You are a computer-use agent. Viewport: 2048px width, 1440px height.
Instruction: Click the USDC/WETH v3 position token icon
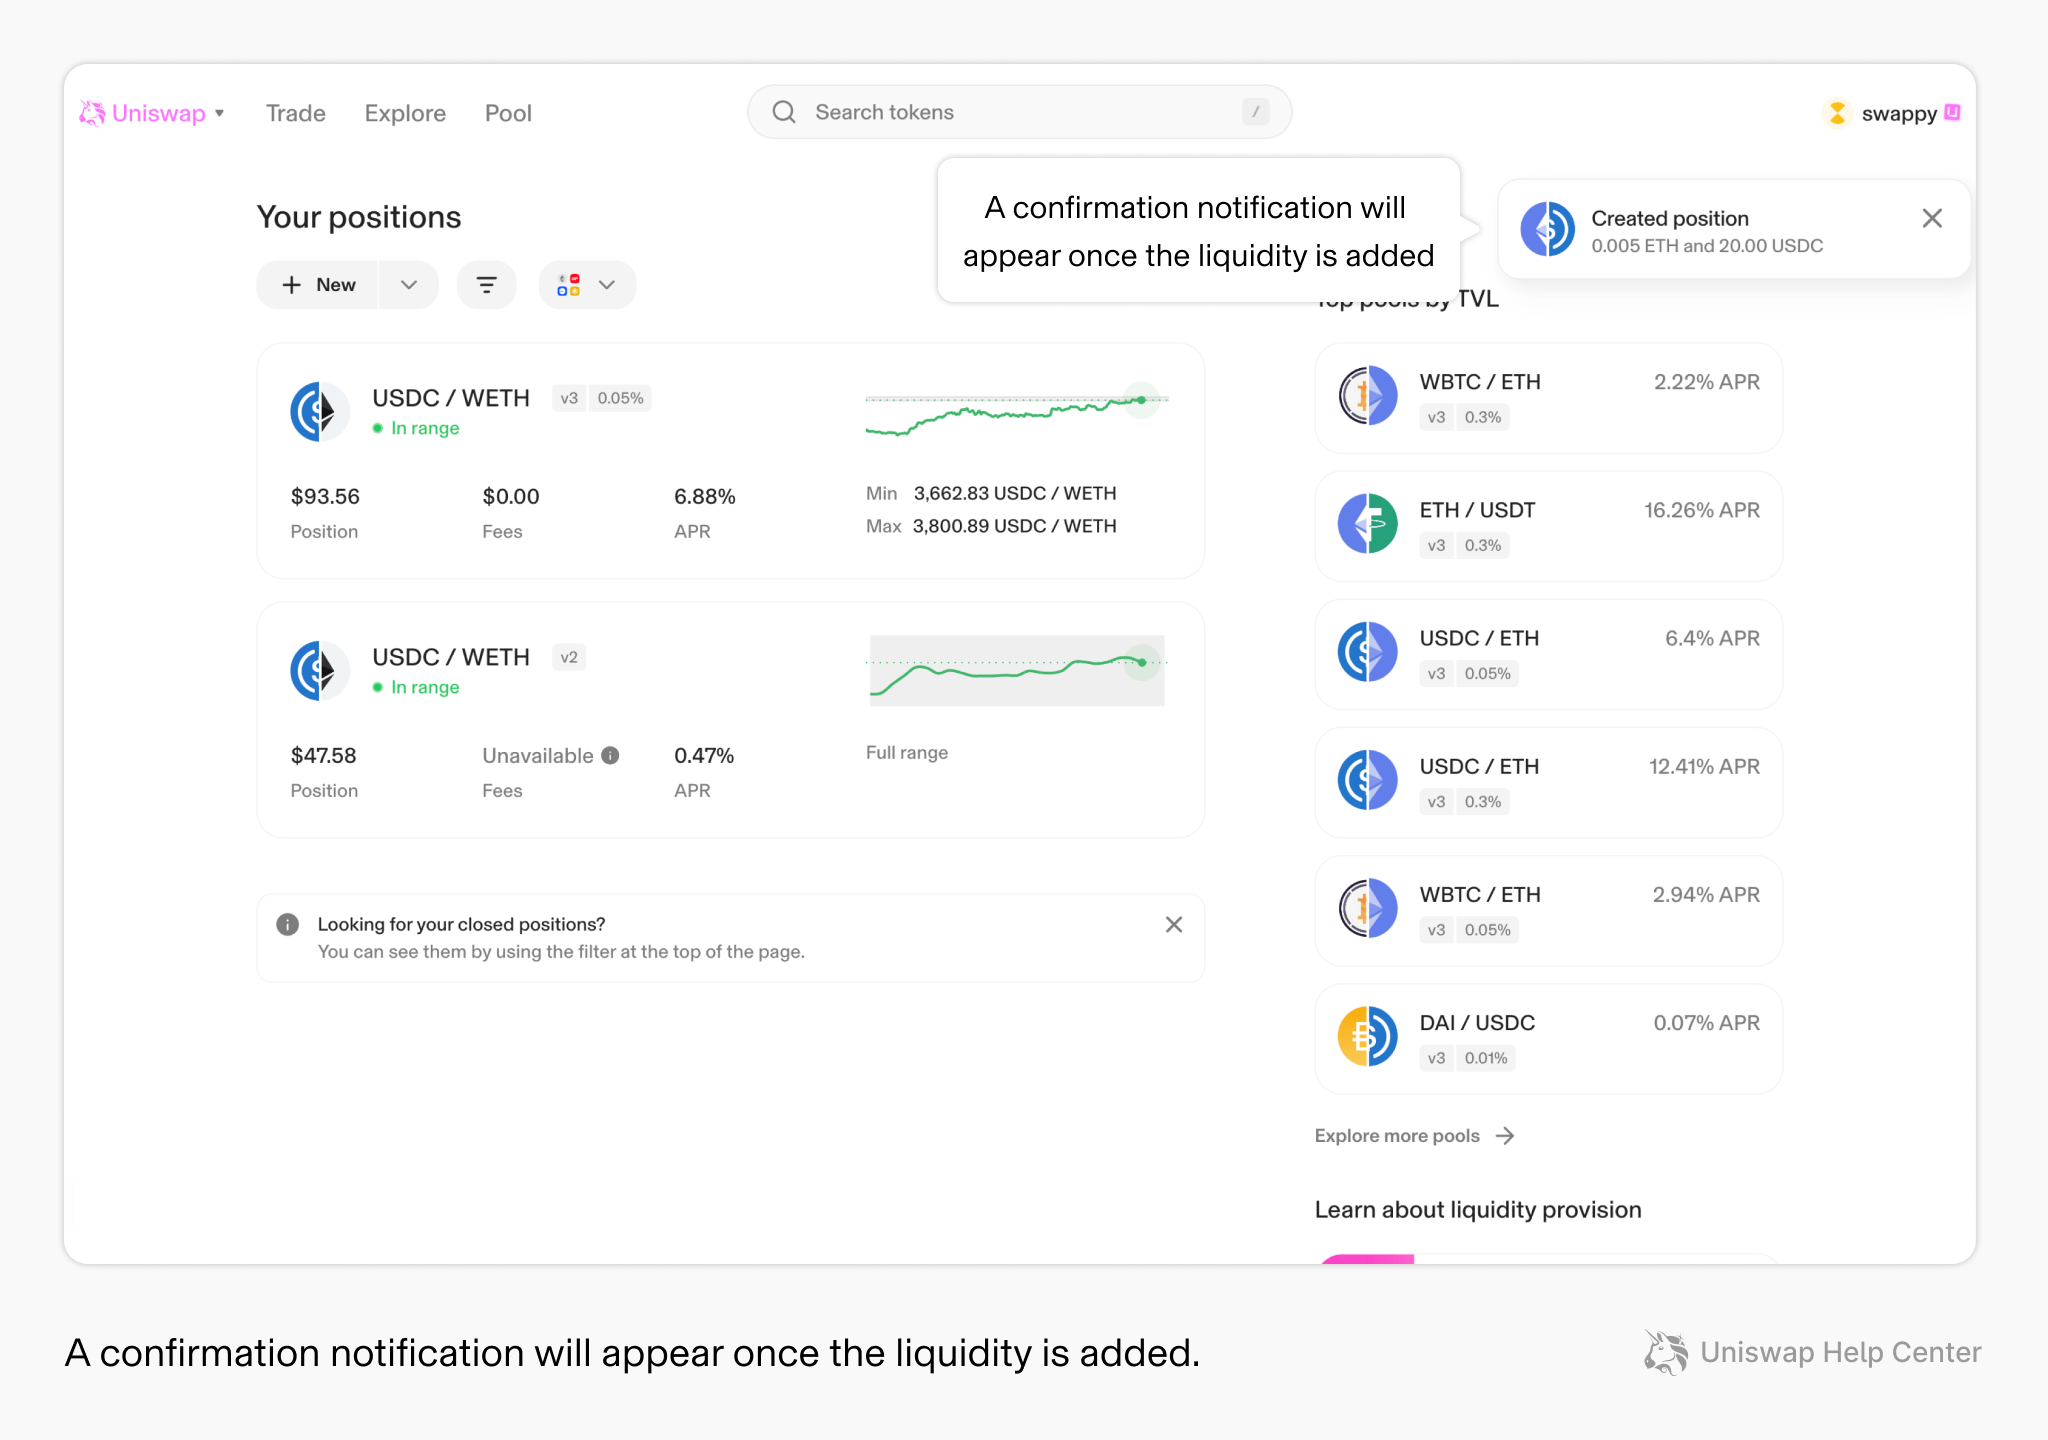coord(319,411)
